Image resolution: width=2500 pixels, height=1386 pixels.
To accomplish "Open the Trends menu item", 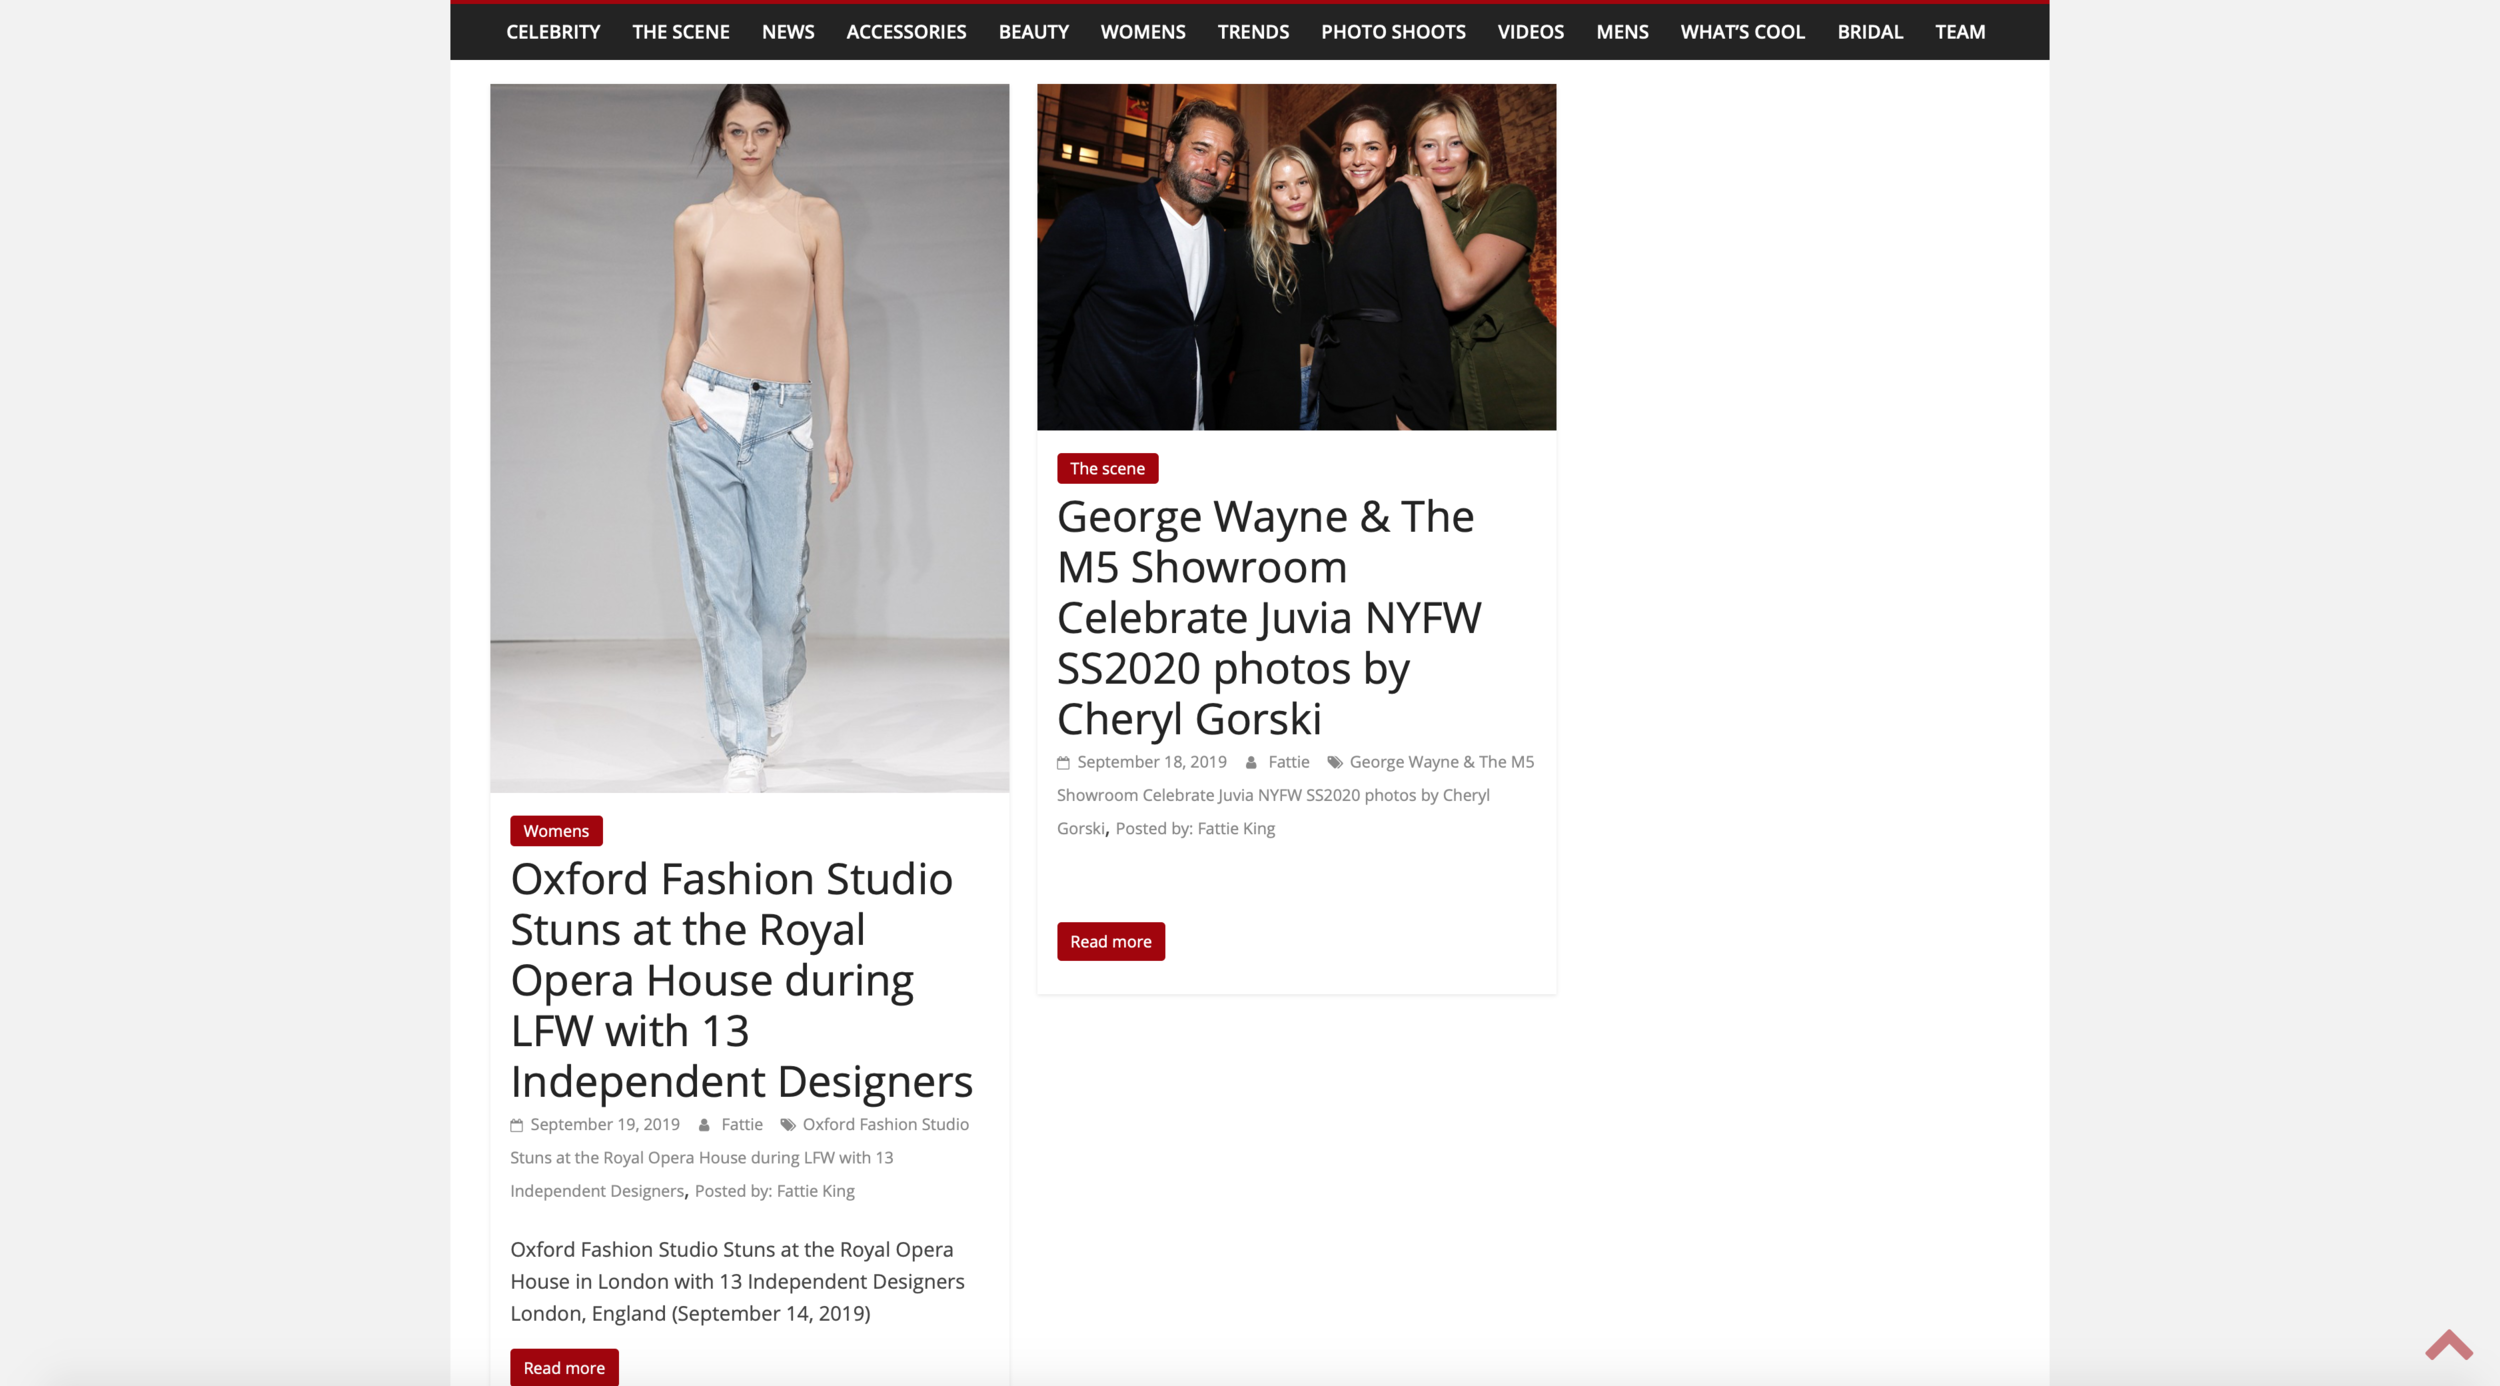I will tap(1253, 32).
